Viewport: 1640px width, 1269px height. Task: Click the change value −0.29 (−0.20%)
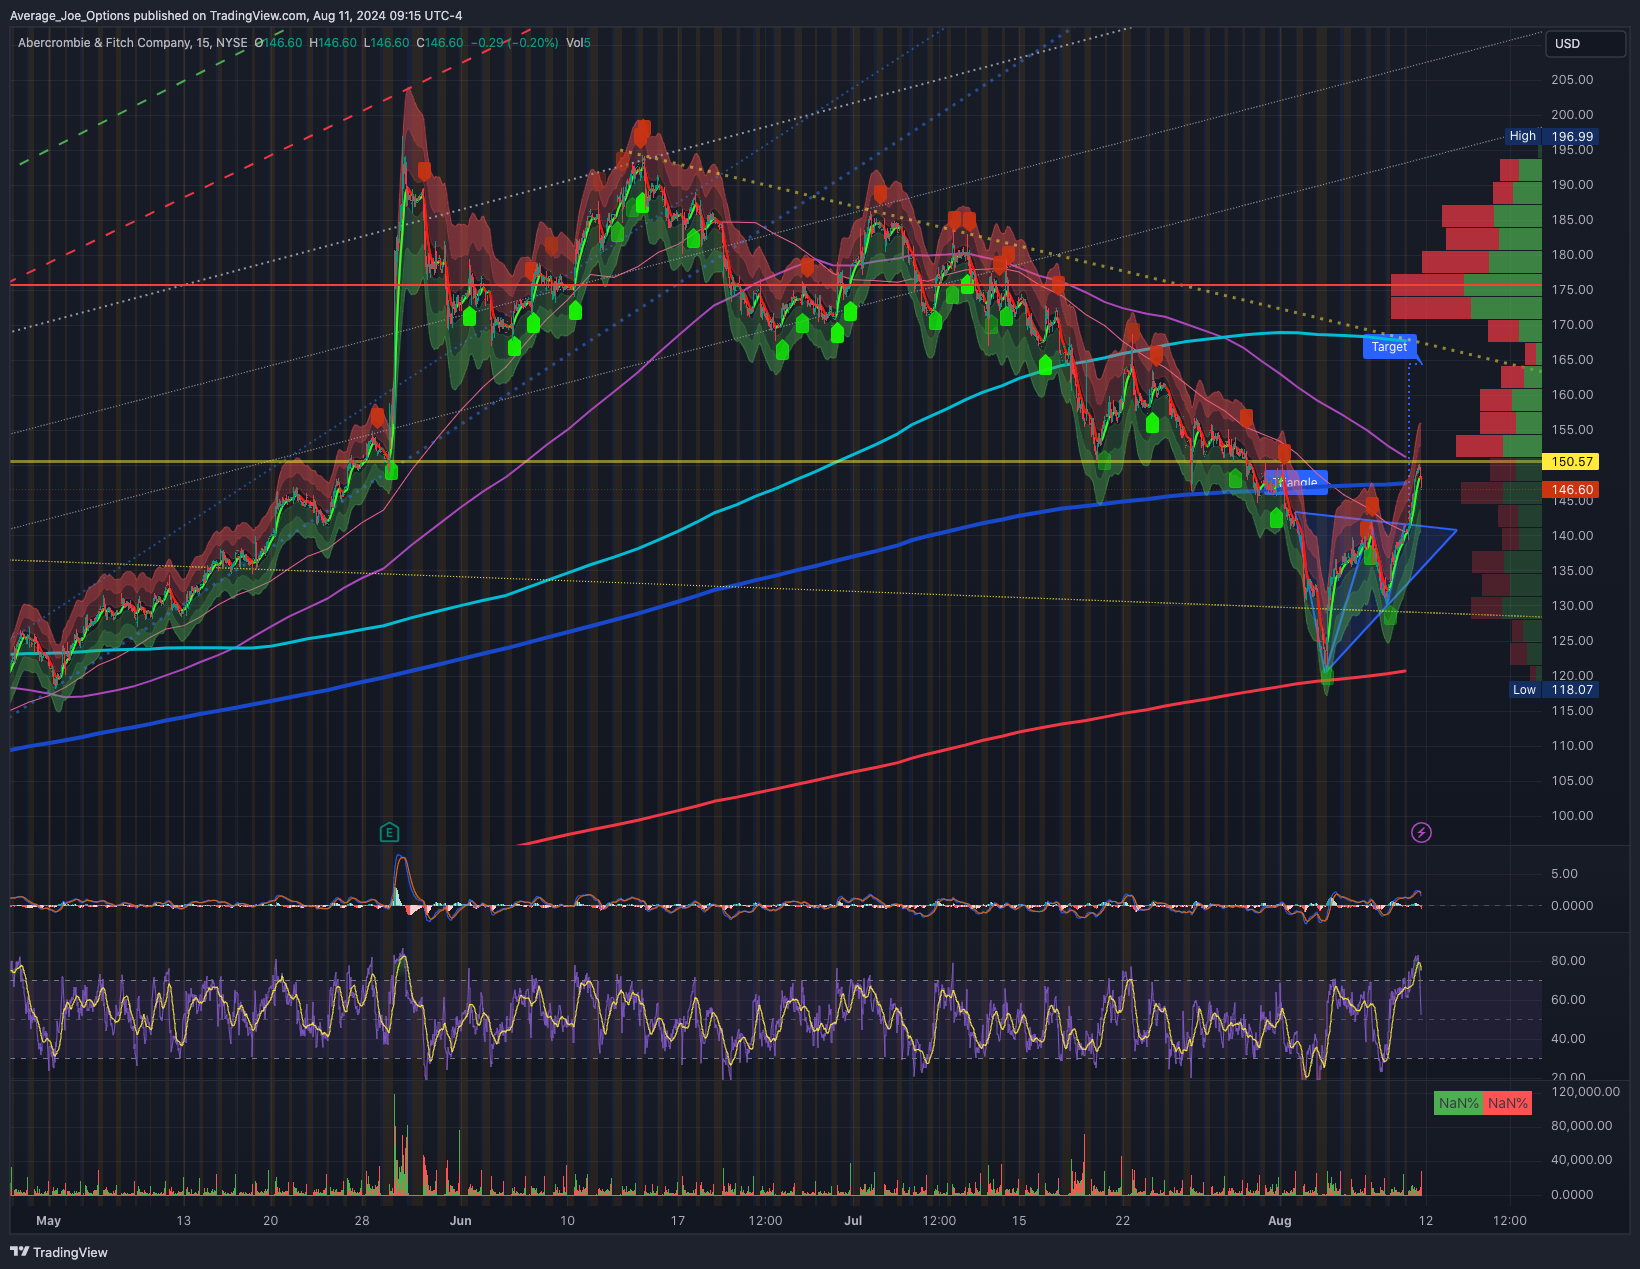(514, 43)
